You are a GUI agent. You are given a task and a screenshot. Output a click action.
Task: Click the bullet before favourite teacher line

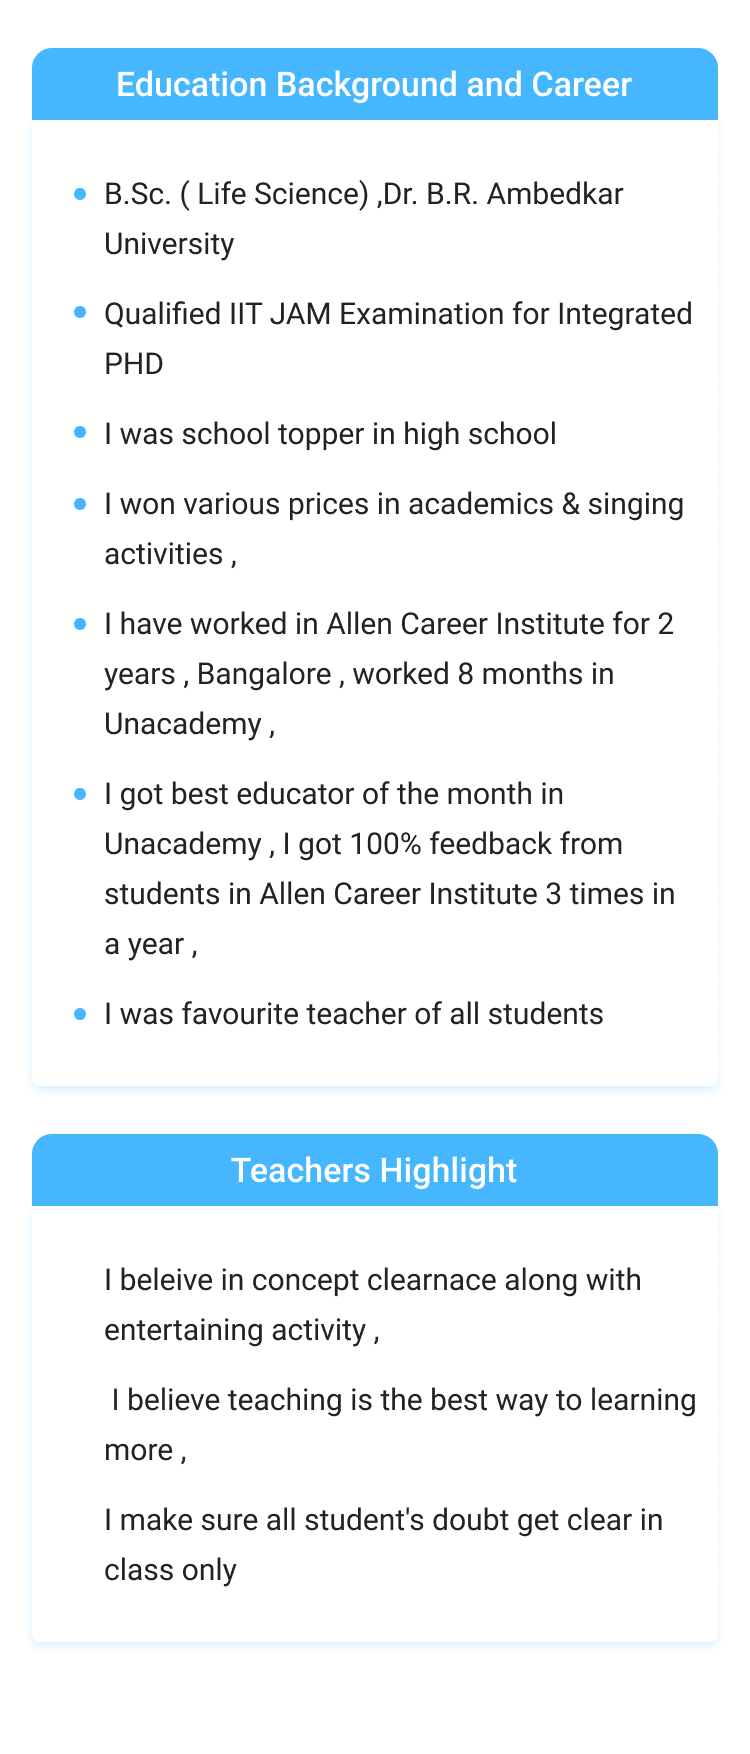pos(80,1014)
